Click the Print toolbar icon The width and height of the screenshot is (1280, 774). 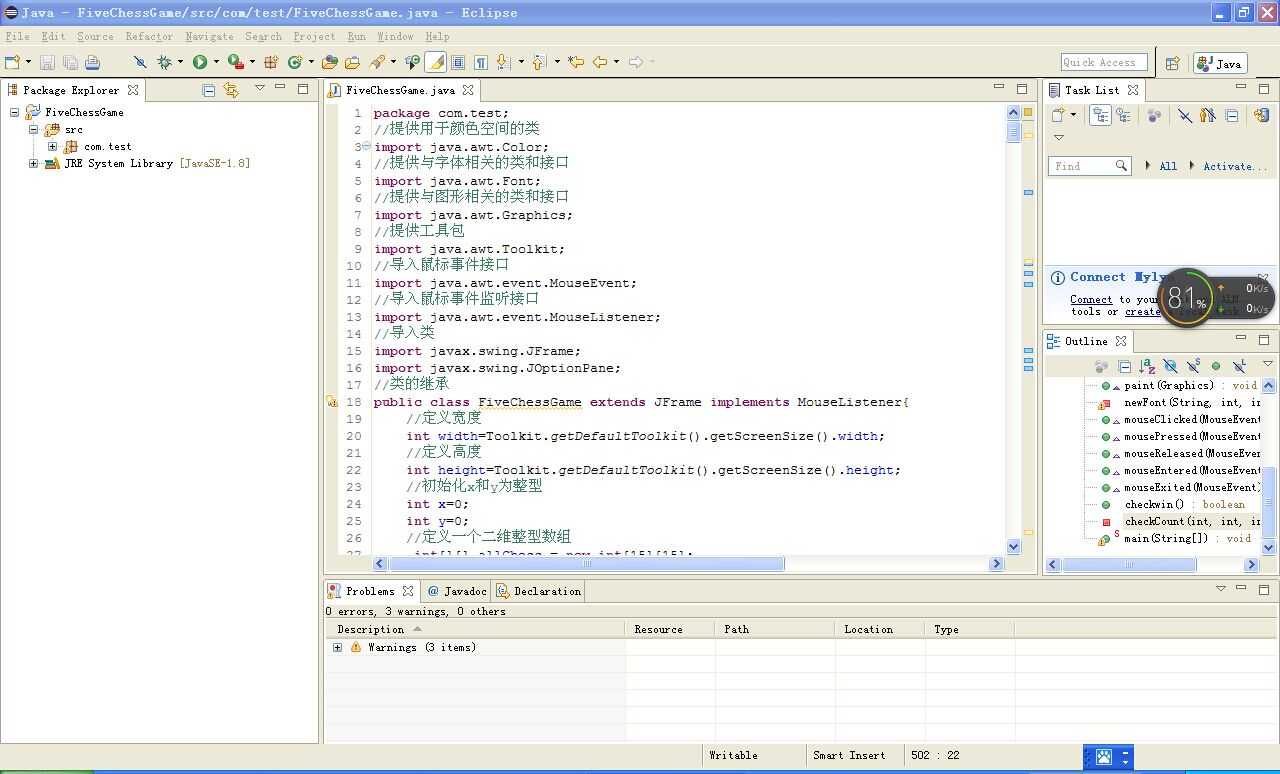pyautogui.click(x=92, y=62)
